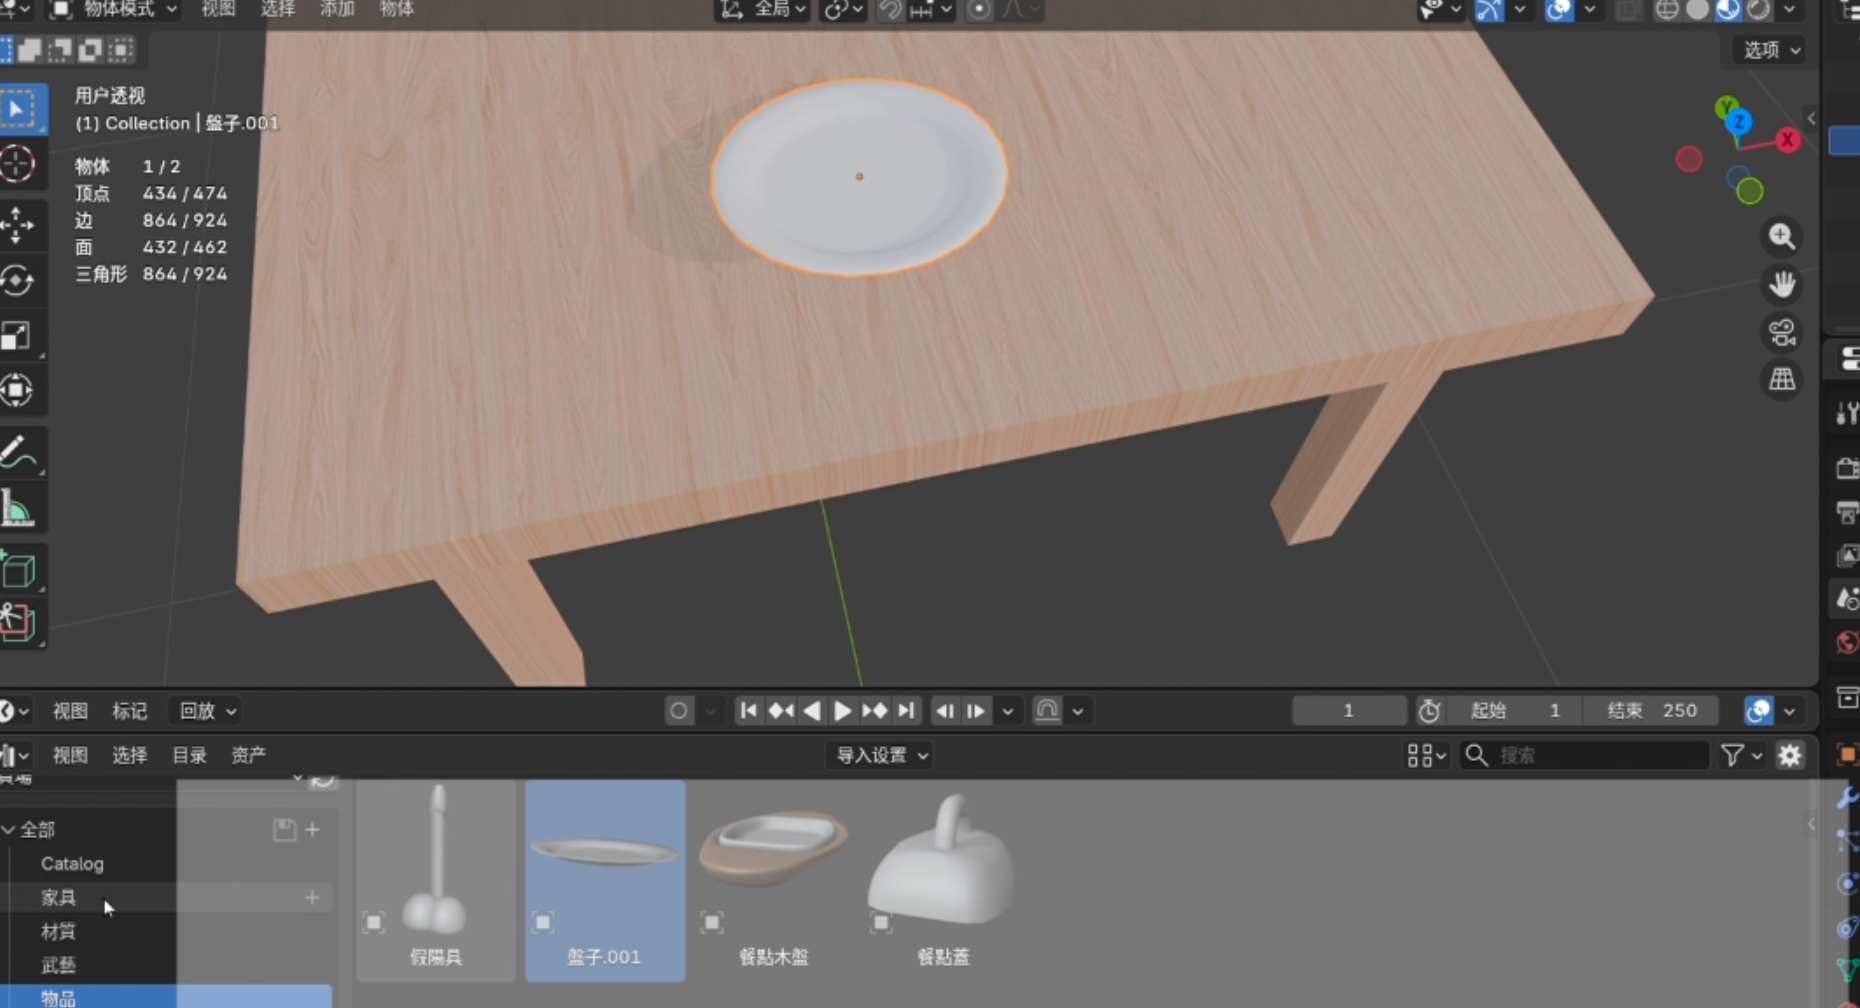Screen dimensions: 1860x1008
Task: Click the red X axis gizmo
Action: (x=1787, y=140)
